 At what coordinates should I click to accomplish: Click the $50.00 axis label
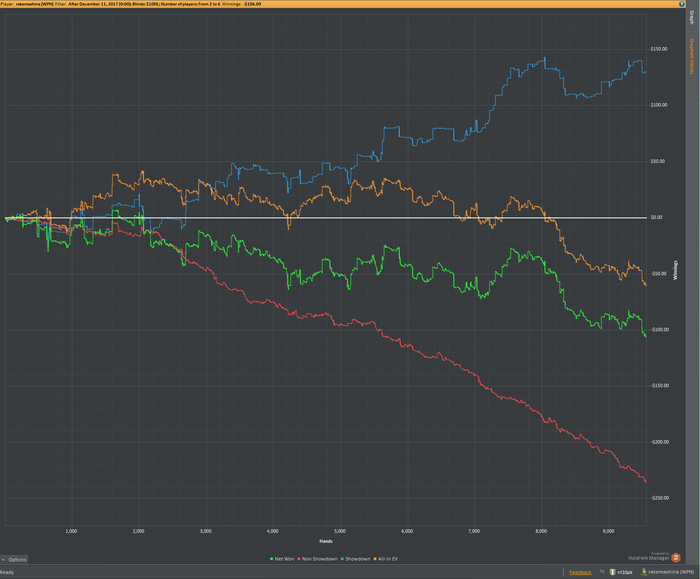[x=658, y=162]
